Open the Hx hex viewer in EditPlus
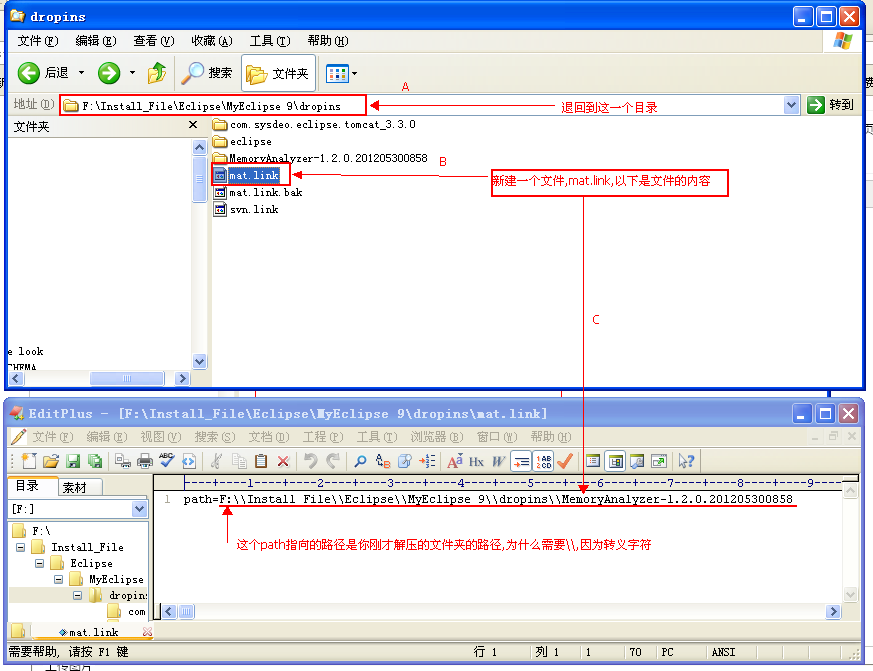Screen dimensions: 873x671 point(476,459)
